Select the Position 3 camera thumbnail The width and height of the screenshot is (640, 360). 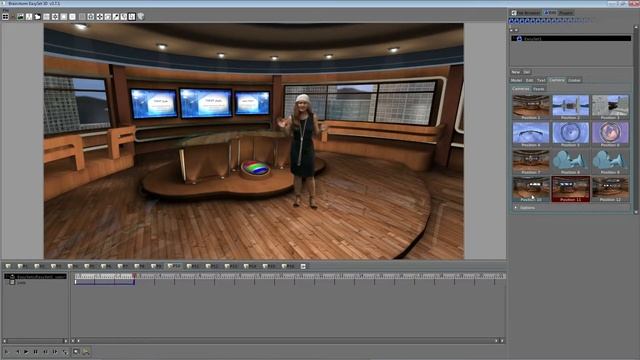[x=610, y=107]
